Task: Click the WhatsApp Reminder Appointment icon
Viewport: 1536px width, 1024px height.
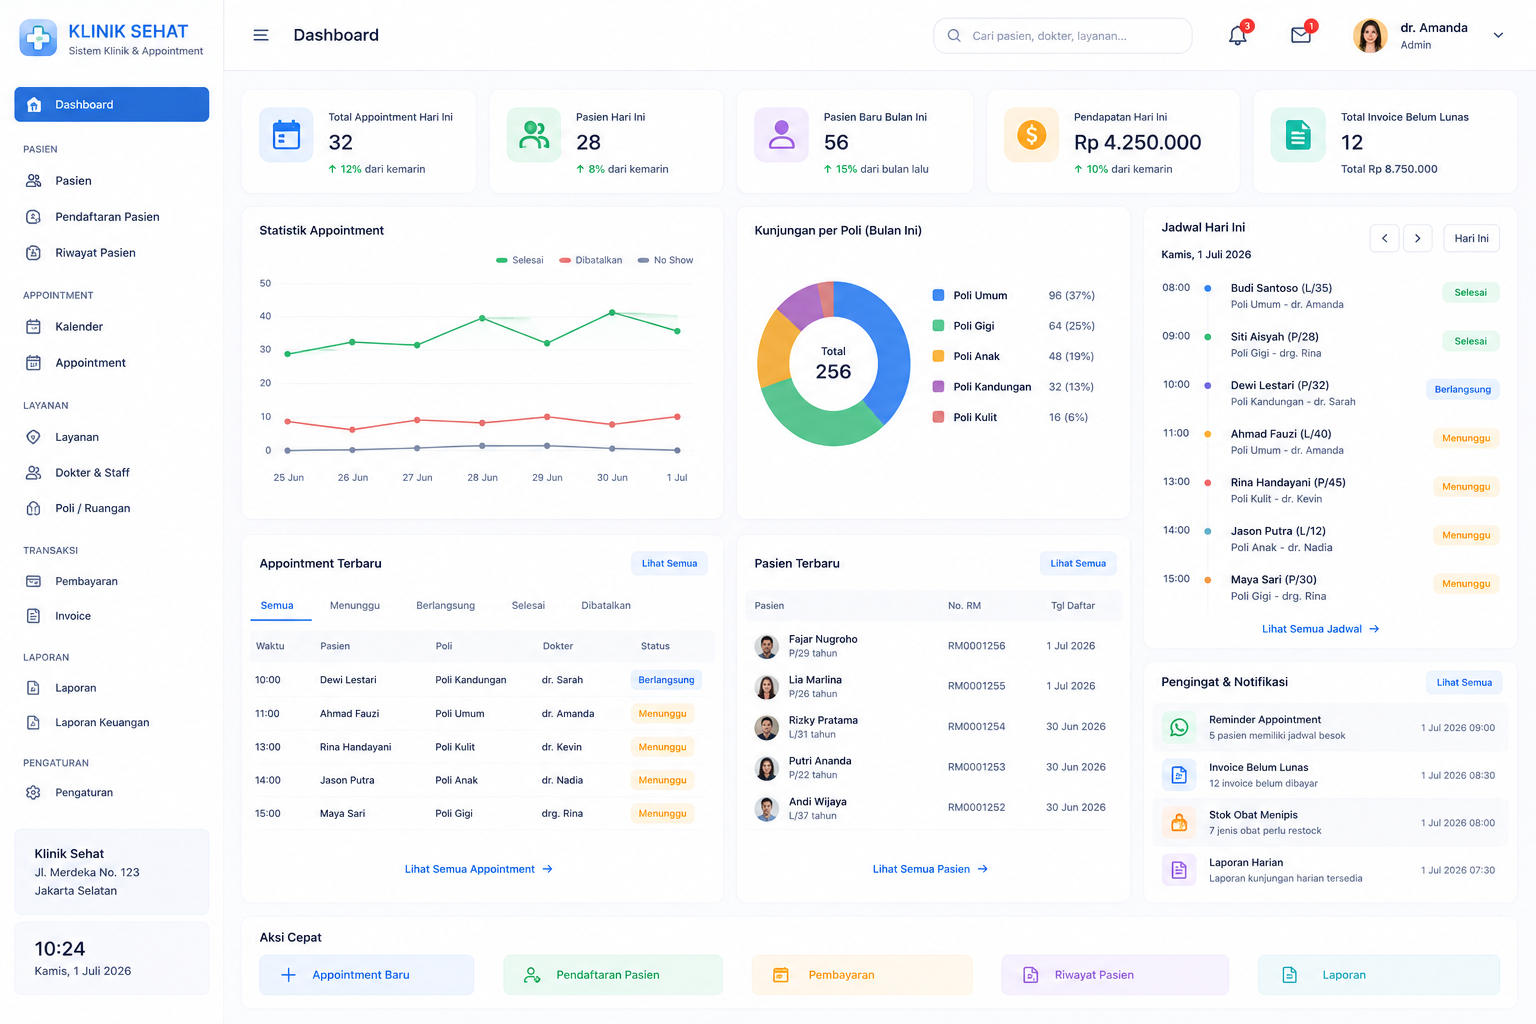Action: (1179, 727)
